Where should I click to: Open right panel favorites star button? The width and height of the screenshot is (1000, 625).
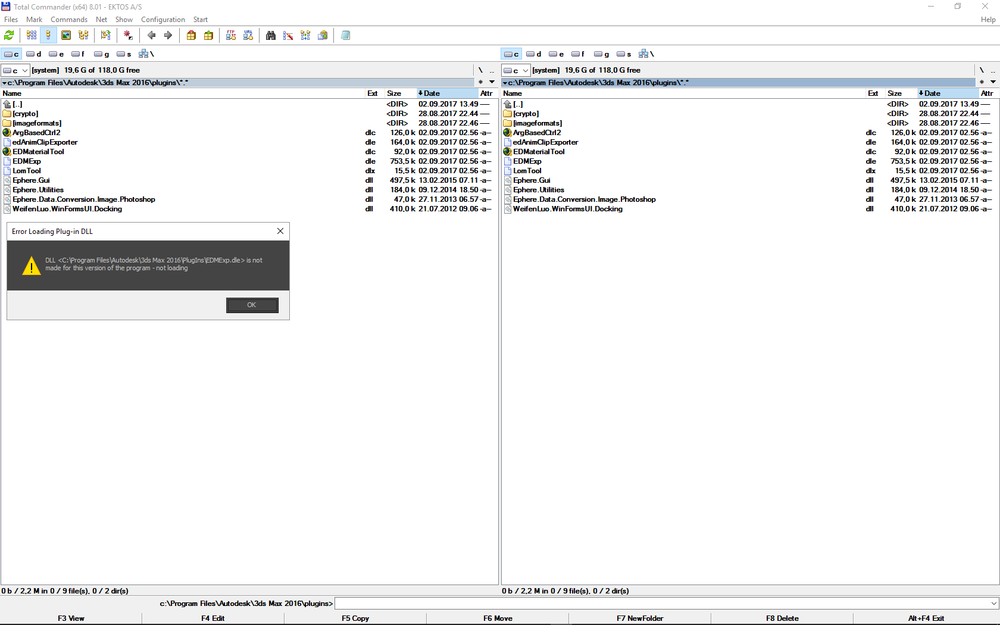pyautogui.click(x=982, y=82)
